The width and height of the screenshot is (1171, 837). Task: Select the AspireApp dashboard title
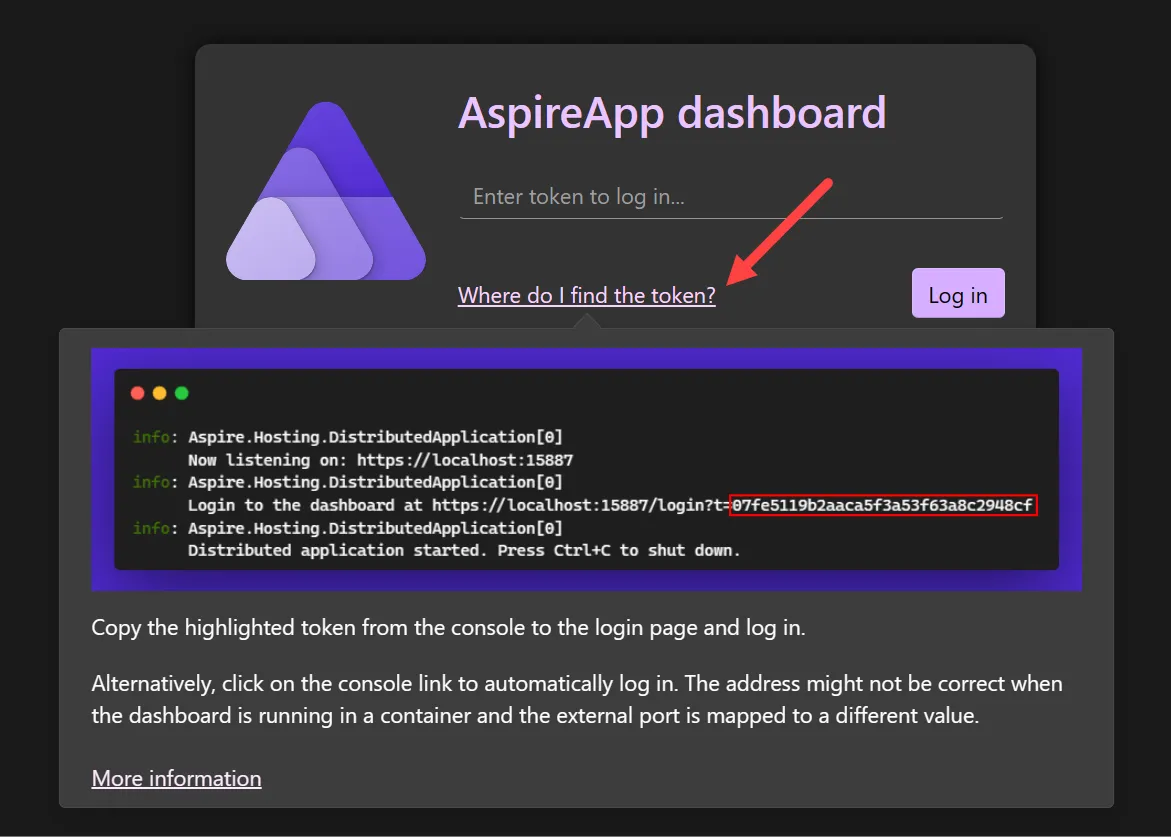pos(672,112)
